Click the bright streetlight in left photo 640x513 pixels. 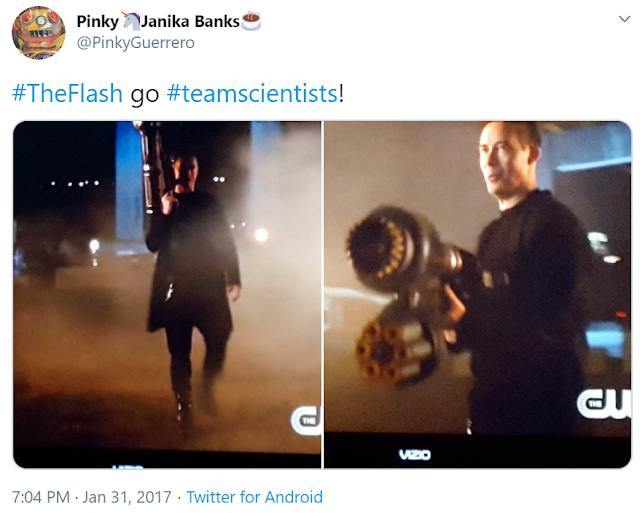coord(261,235)
